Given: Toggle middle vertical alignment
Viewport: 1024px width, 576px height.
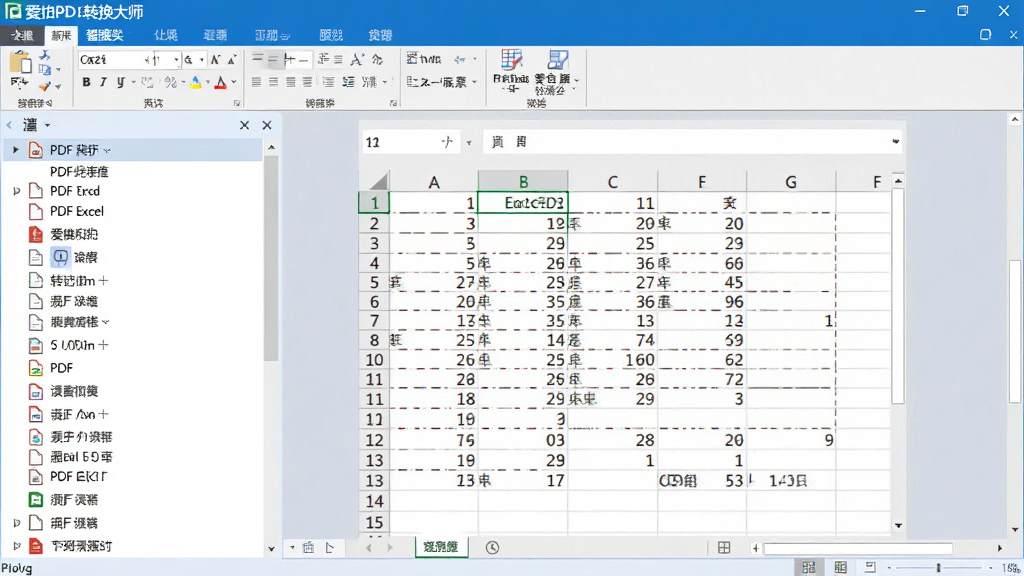Looking at the screenshot, I should coord(274,59).
